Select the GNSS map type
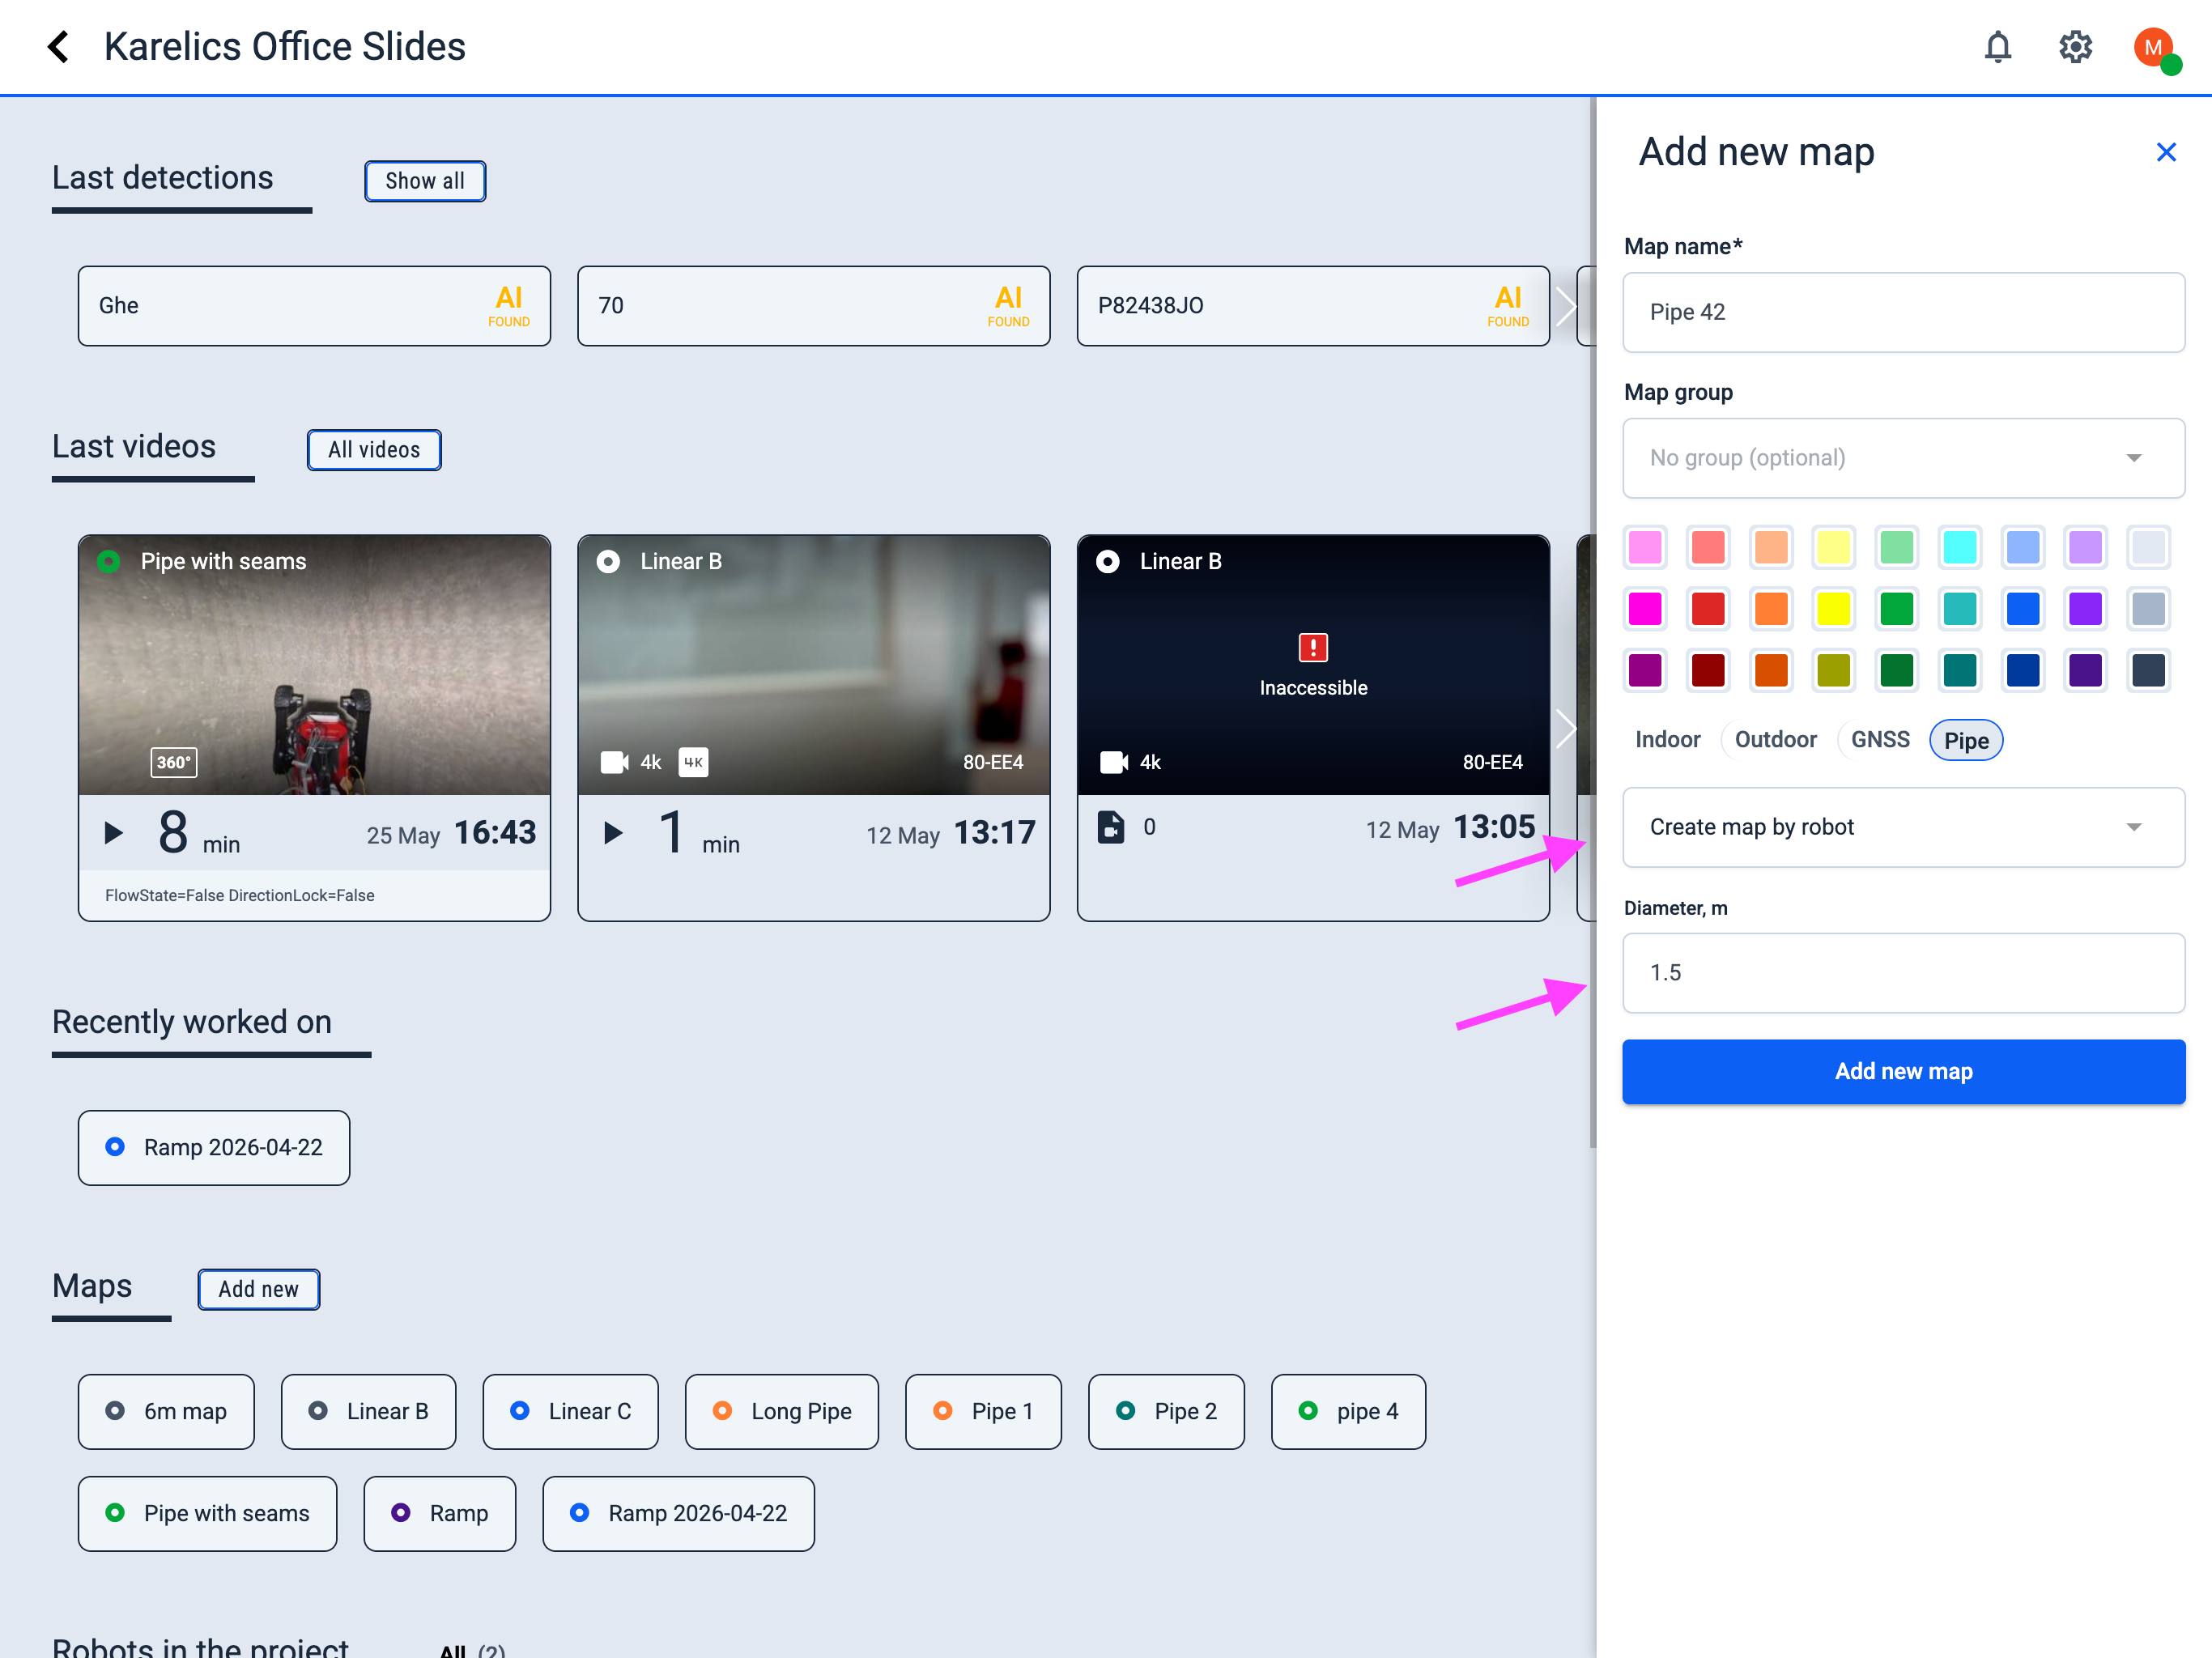Screen dimensions: 2212x1658 click(x=1880, y=740)
